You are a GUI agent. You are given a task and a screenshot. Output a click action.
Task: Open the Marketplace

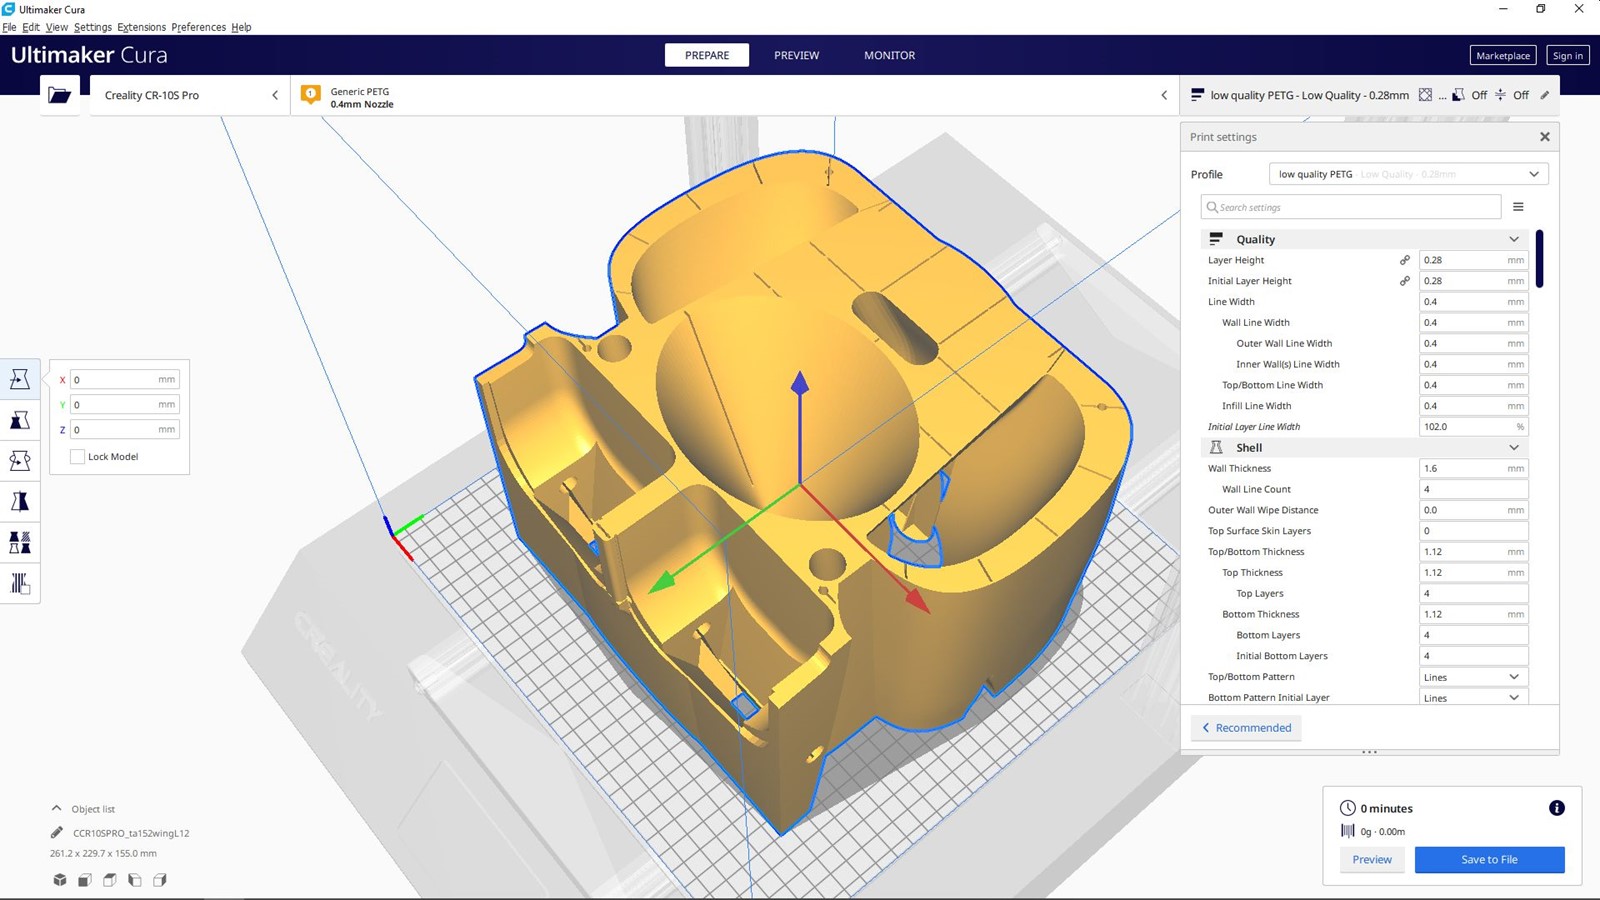[x=1503, y=55]
